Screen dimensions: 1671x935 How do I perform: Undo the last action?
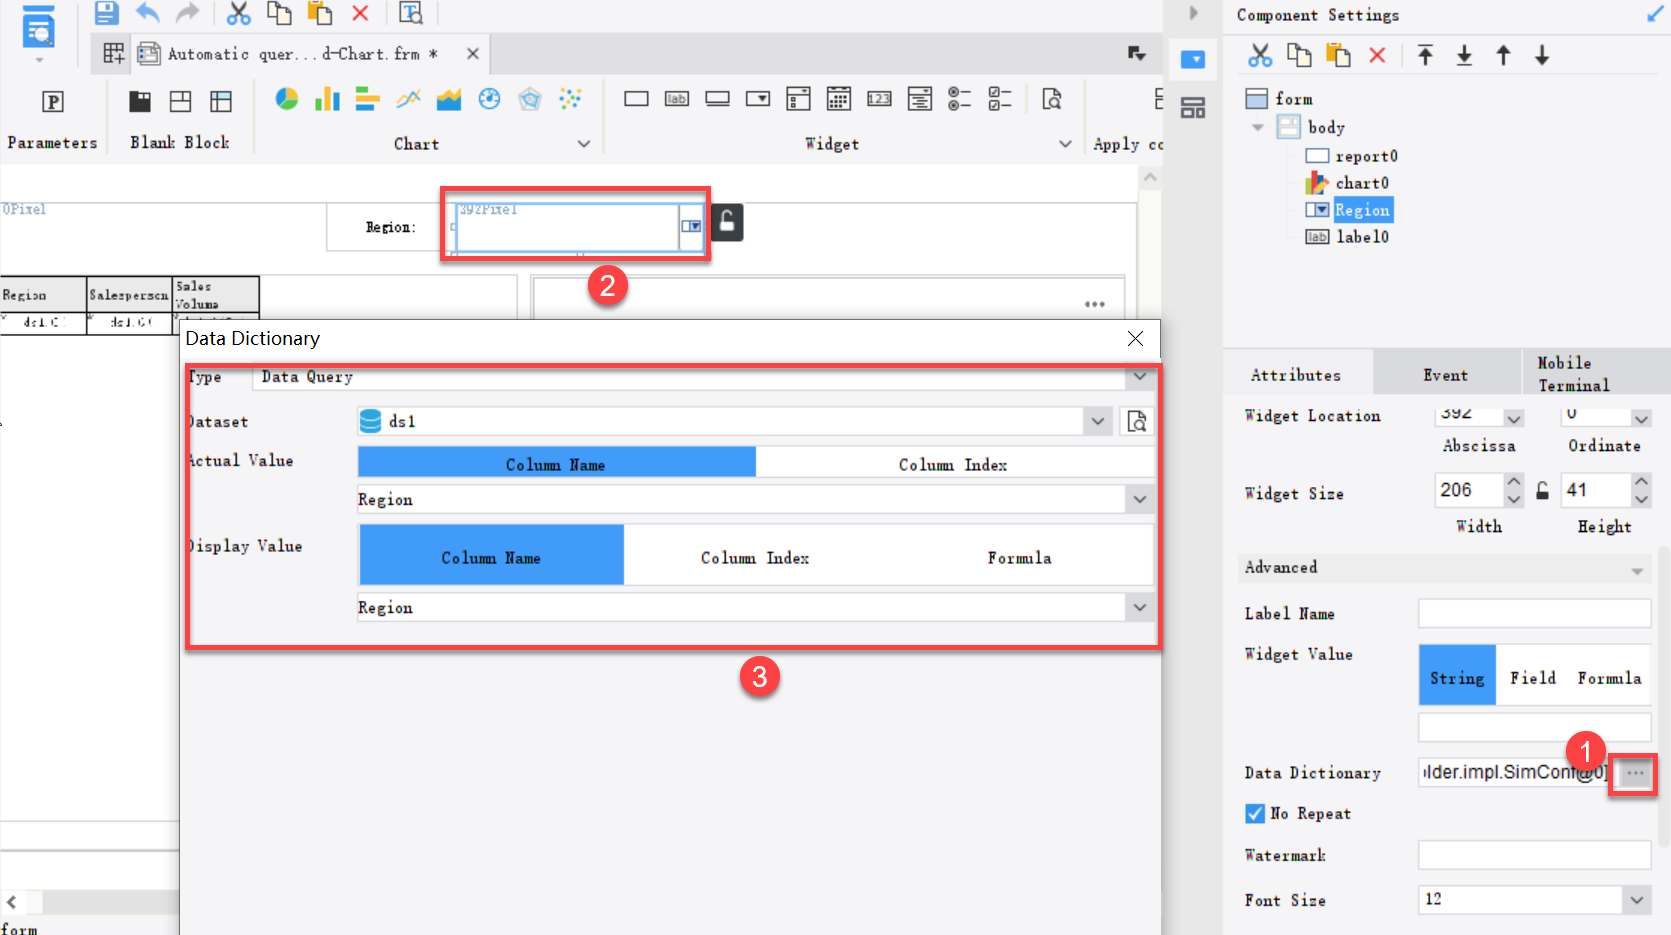tap(147, 13)
